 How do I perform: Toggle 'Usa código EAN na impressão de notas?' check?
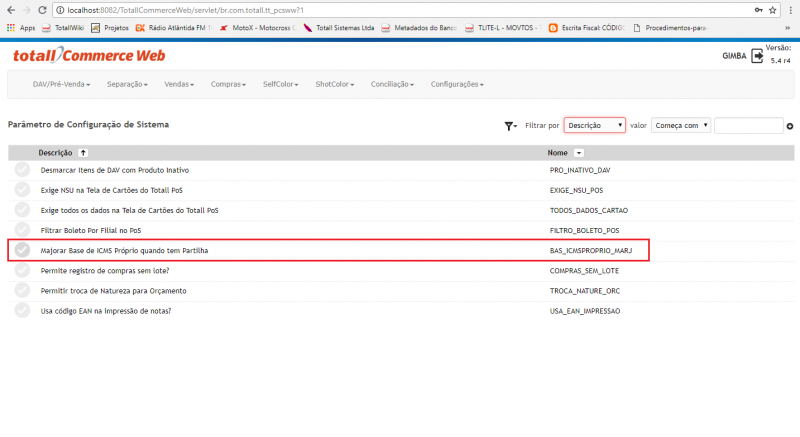(22, 310)
